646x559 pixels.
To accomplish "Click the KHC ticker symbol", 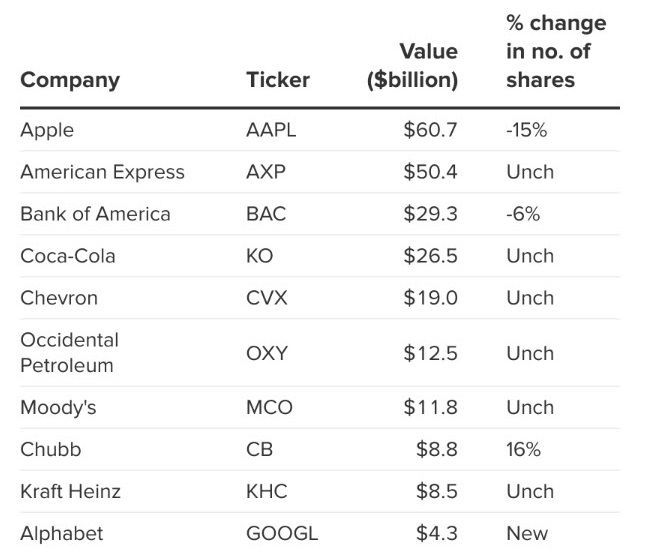I will pos(266,492).
